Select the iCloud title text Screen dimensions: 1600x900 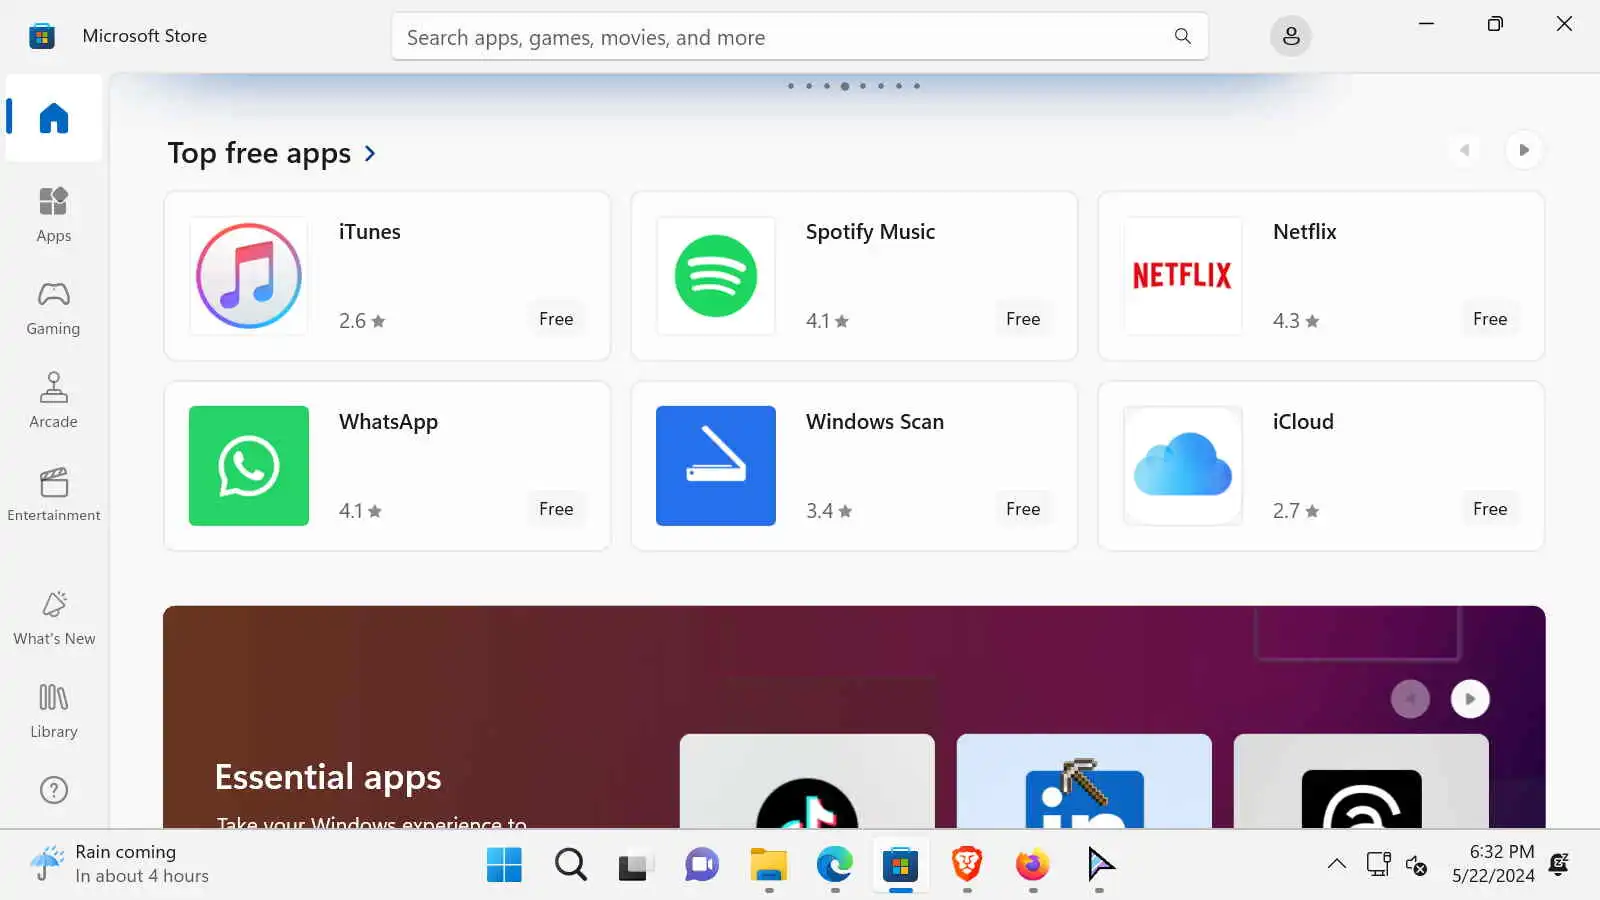point(1303,422)
